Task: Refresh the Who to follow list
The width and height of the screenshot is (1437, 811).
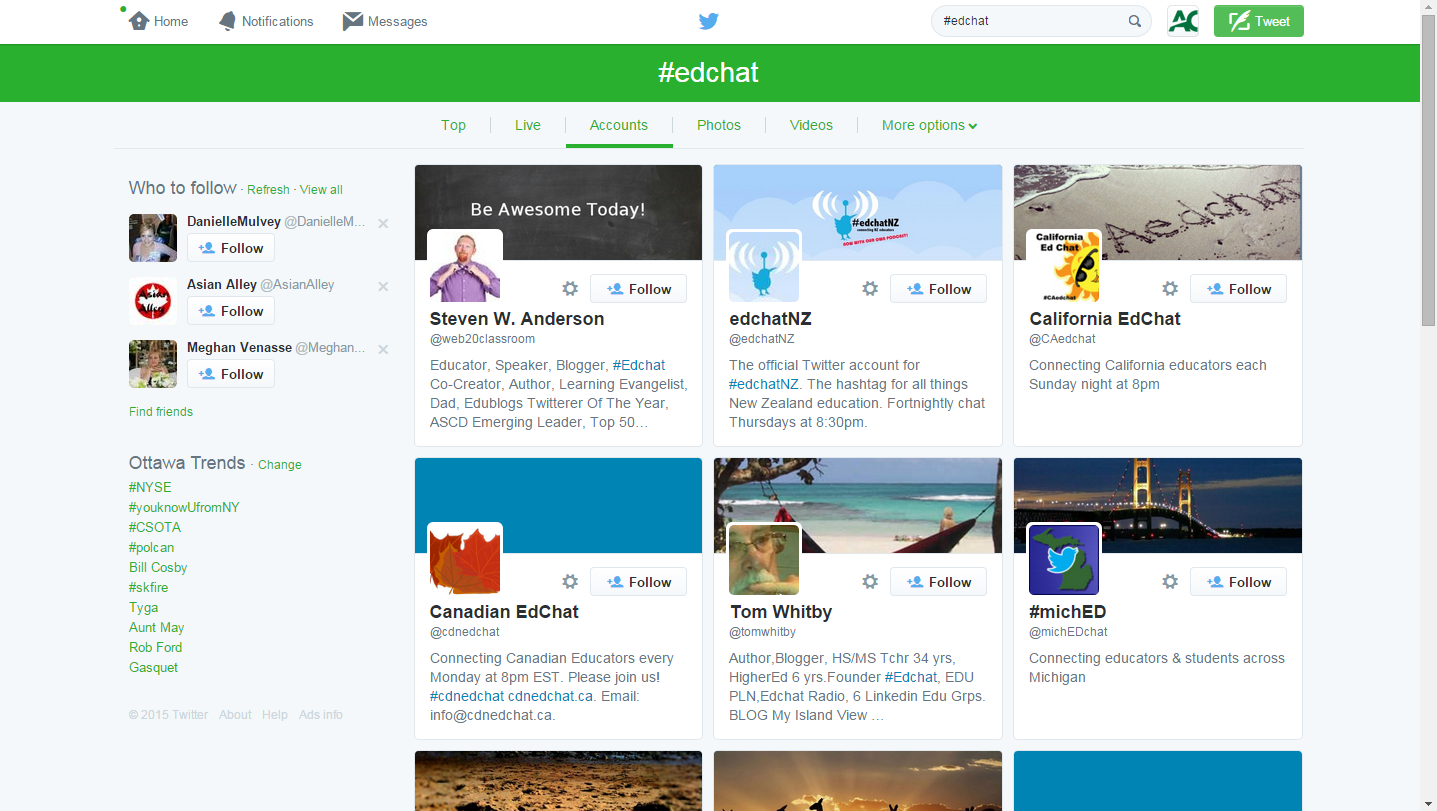Action: point(268,190)
